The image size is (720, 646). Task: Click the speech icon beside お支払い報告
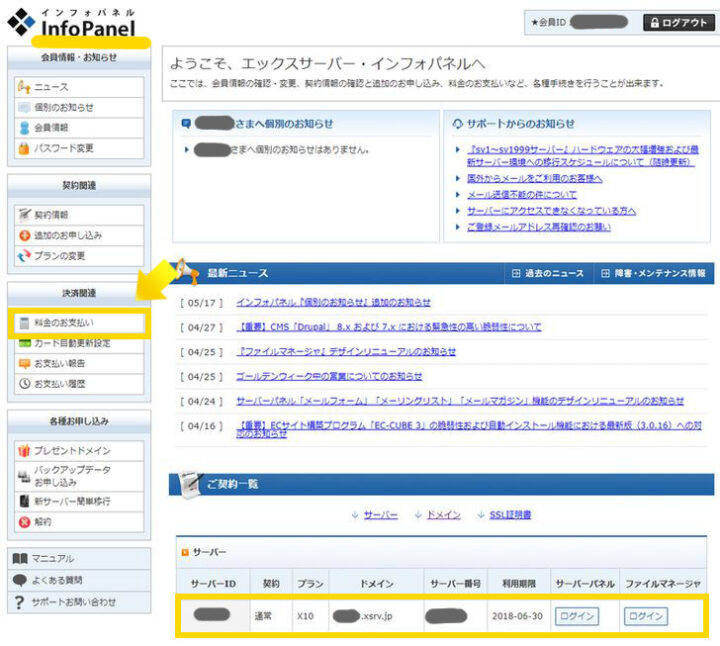[24, 364]
